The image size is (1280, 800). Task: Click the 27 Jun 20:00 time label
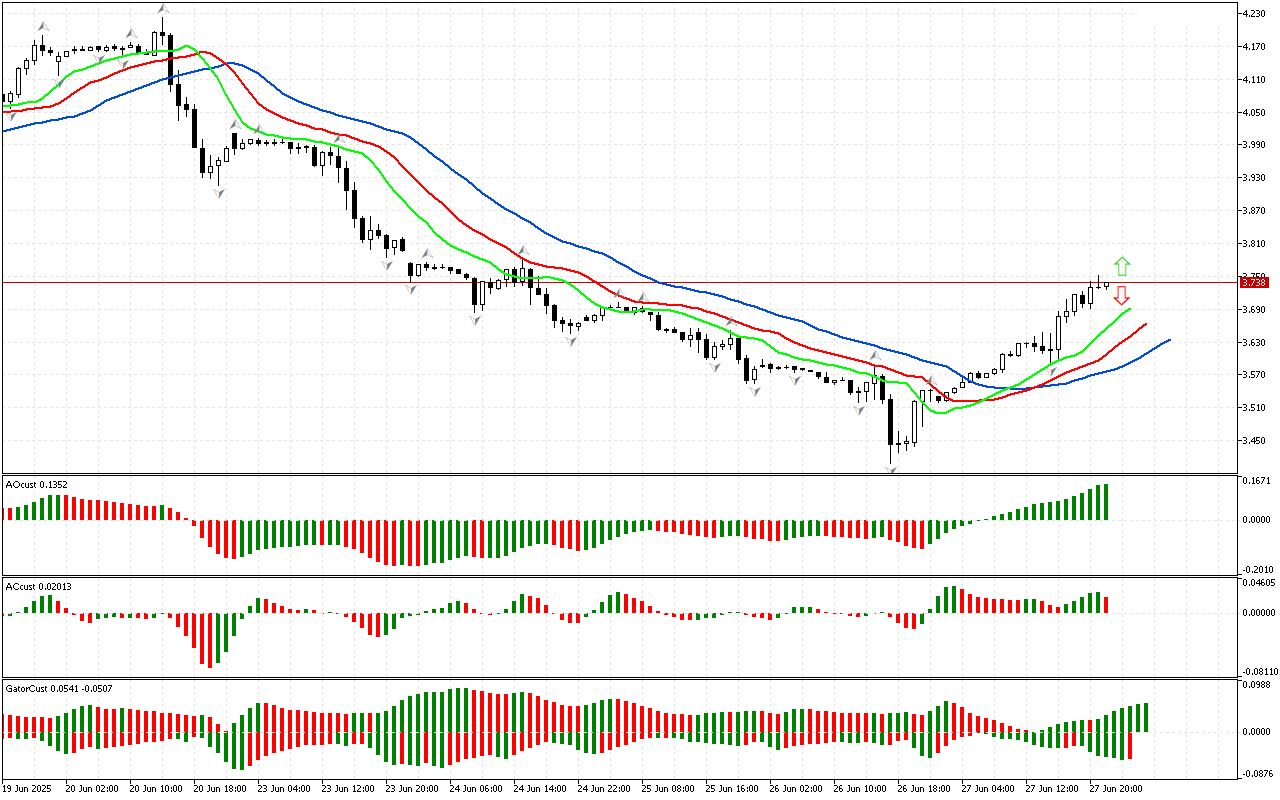[x=1117, y=788]
